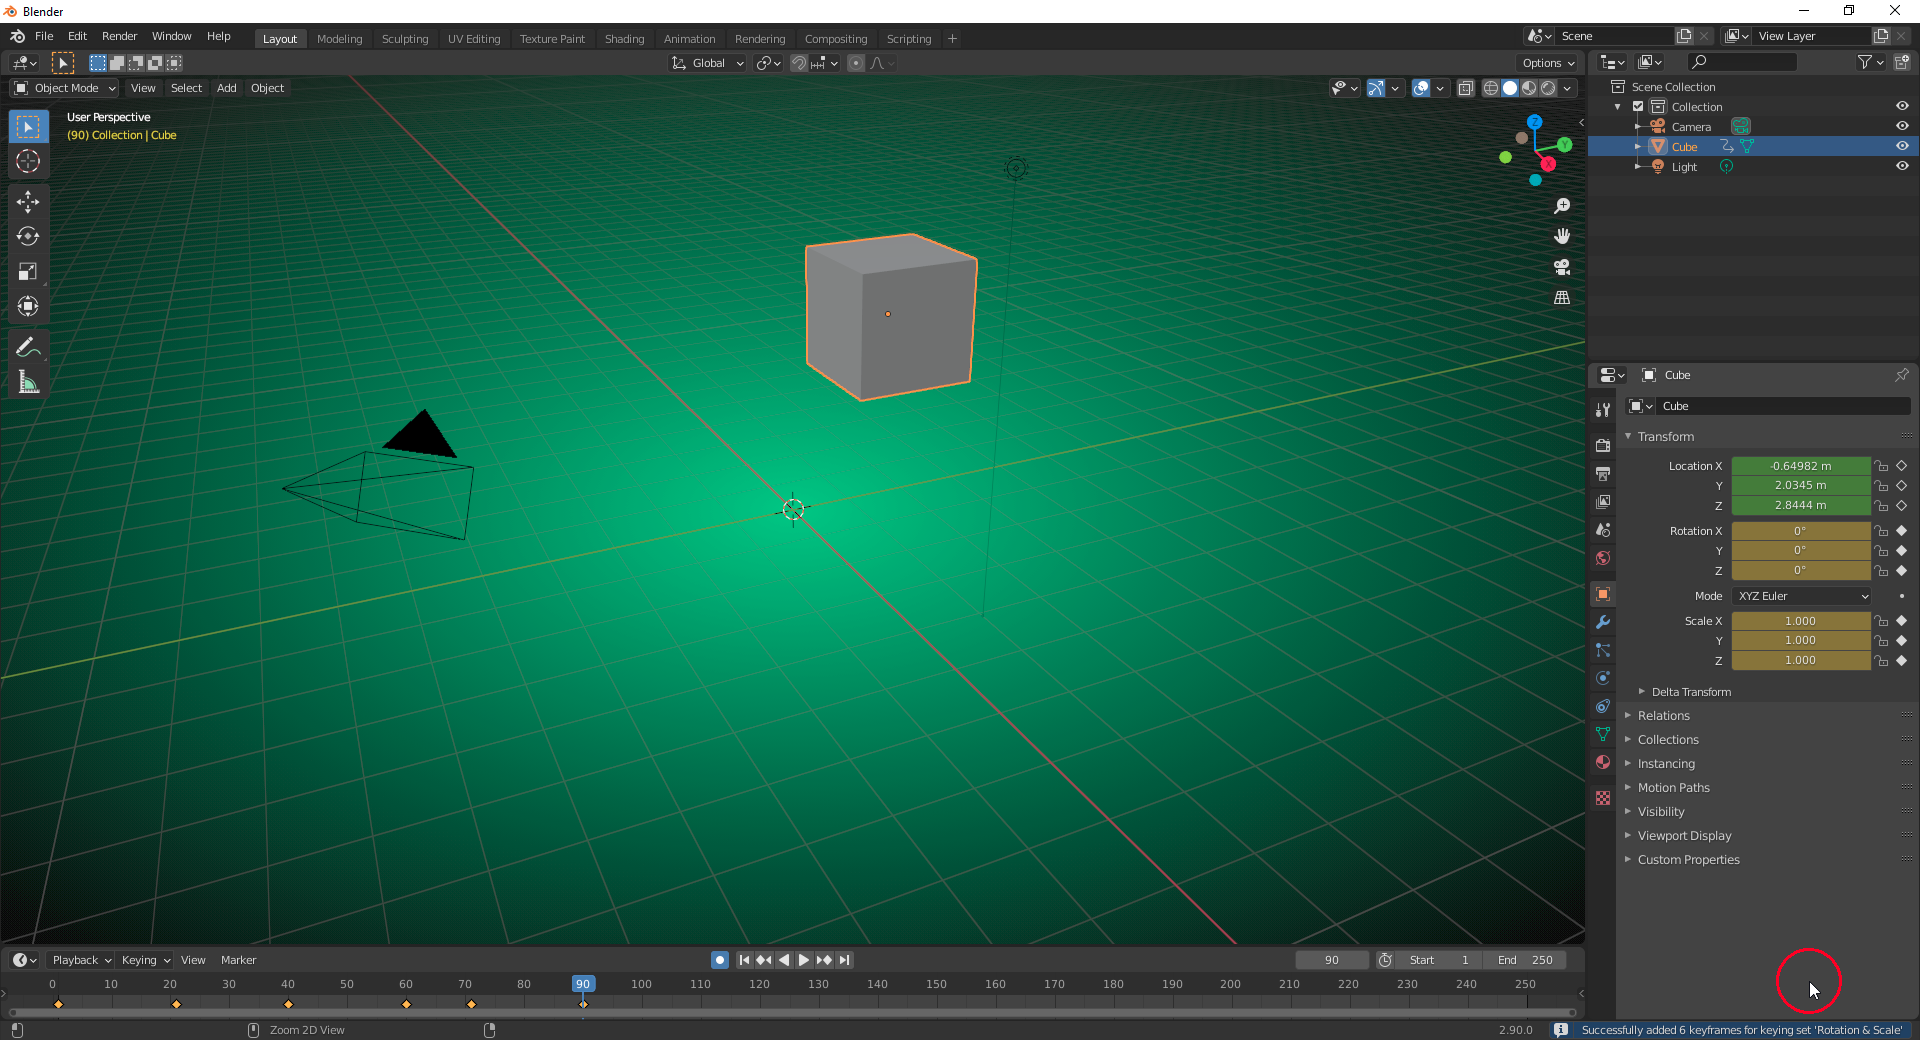The height and width of the screenshot is (1040, 1920).
Task: Open the XYZ Euler rotation mode dropdown
Action: [x=1801, y=596]
